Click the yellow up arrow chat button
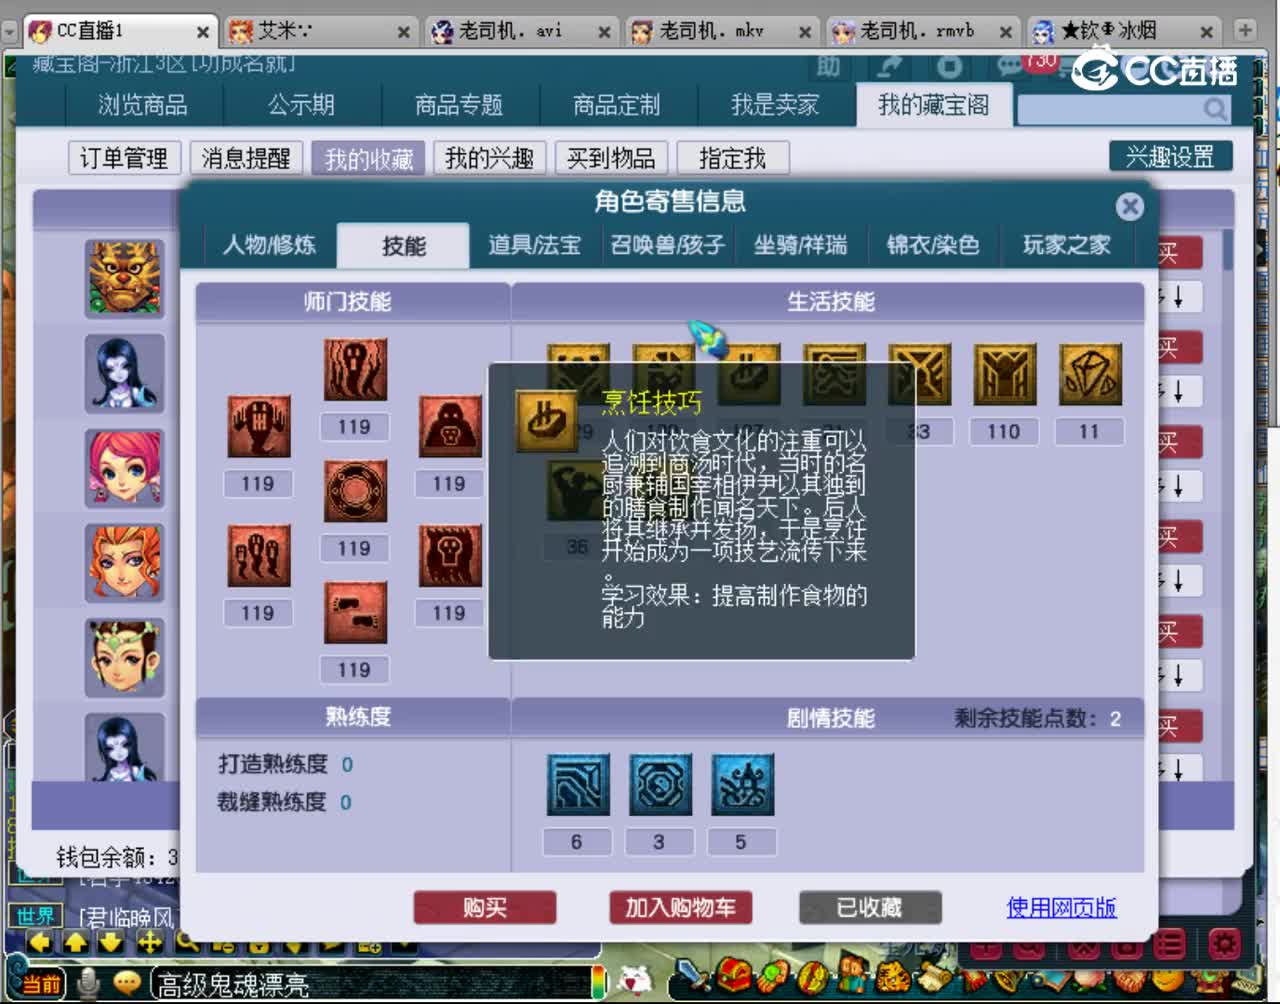Screen dimensions: 1280x1004 pos(76,942)
